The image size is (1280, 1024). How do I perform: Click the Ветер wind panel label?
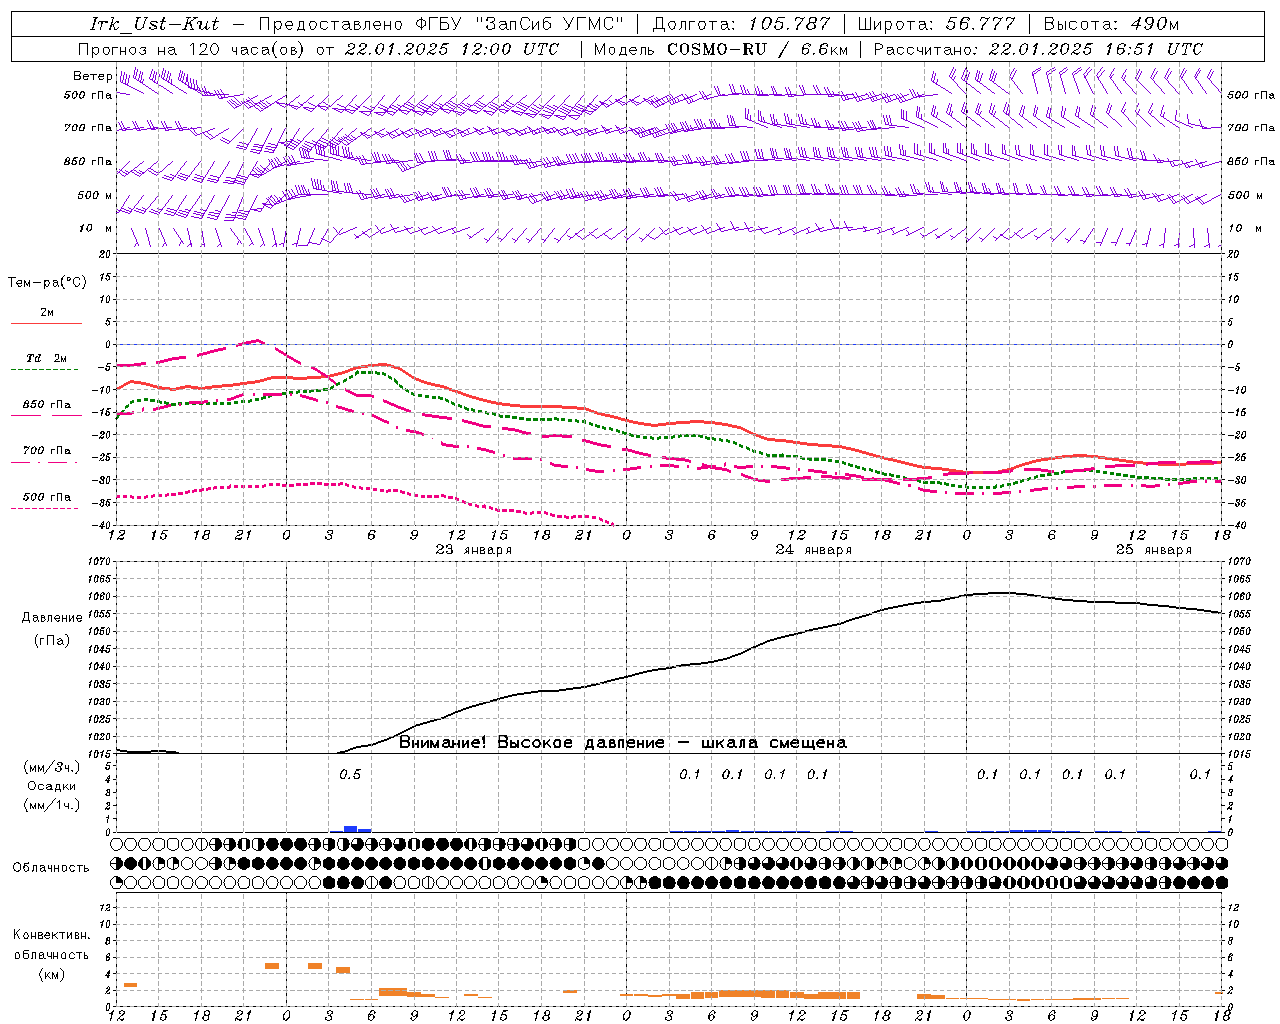[x=92, y=76]
